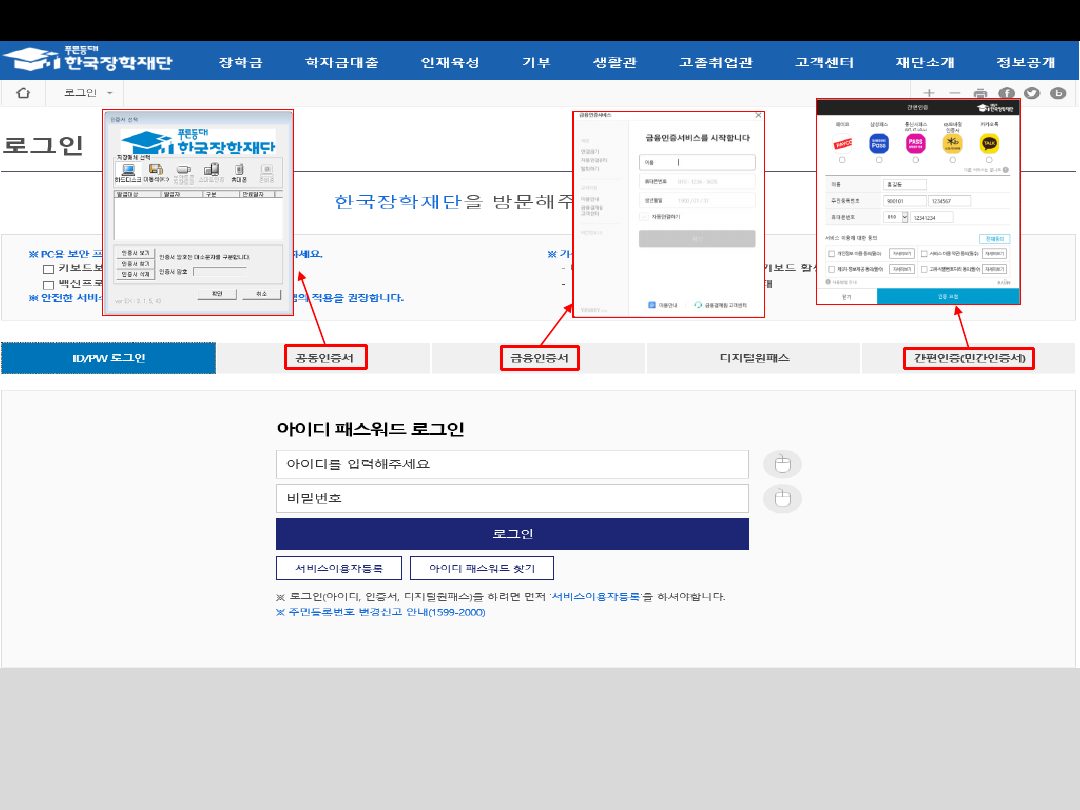Select 휴대폰 storage icon in certificate dialog
Screen dimensions: 1080x810
[x=239, y=173]
